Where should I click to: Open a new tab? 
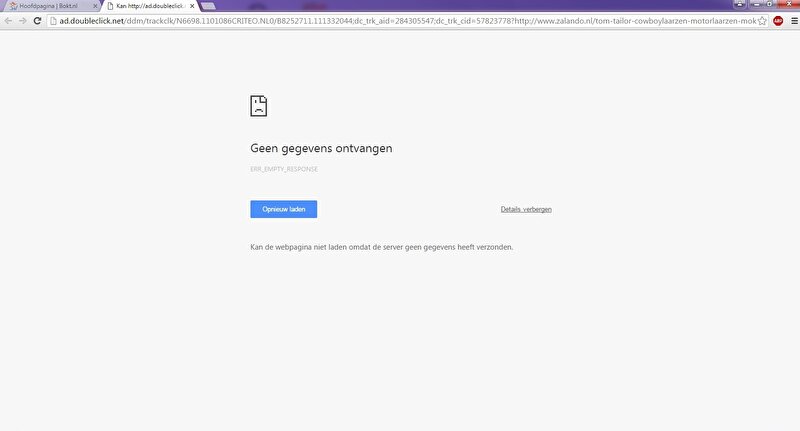208,6
